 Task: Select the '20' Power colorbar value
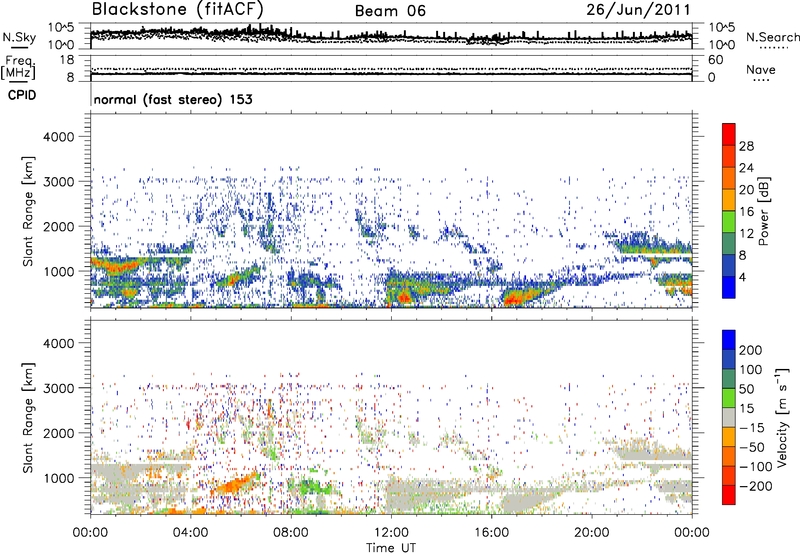746,190
